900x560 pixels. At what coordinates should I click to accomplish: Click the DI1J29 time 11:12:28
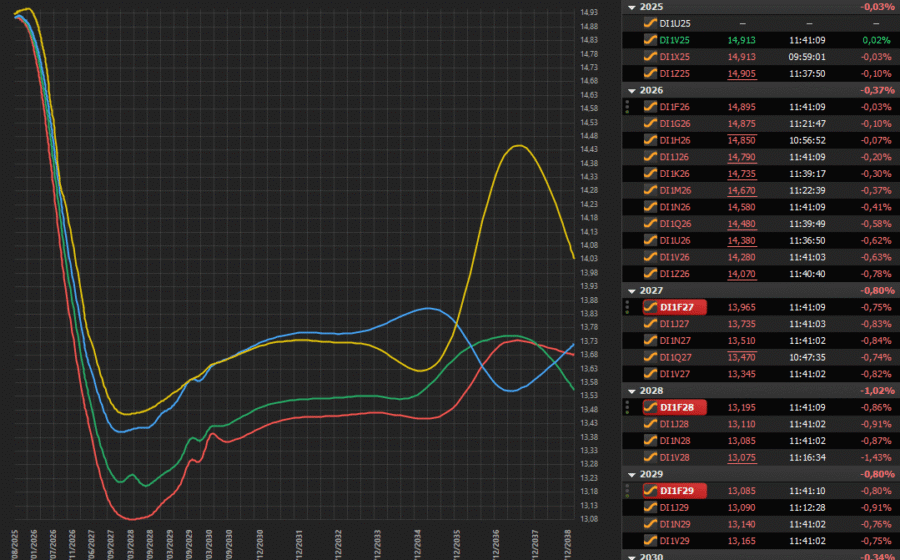pyautogui.click(x=807, y=507)
